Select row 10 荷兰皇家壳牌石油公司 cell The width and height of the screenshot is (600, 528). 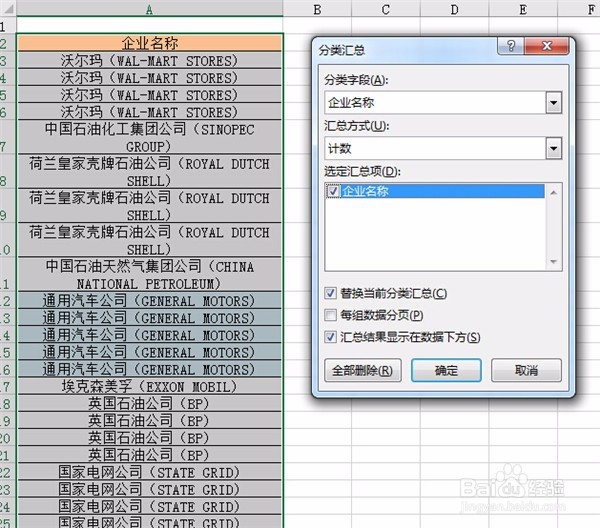point(150,240)
